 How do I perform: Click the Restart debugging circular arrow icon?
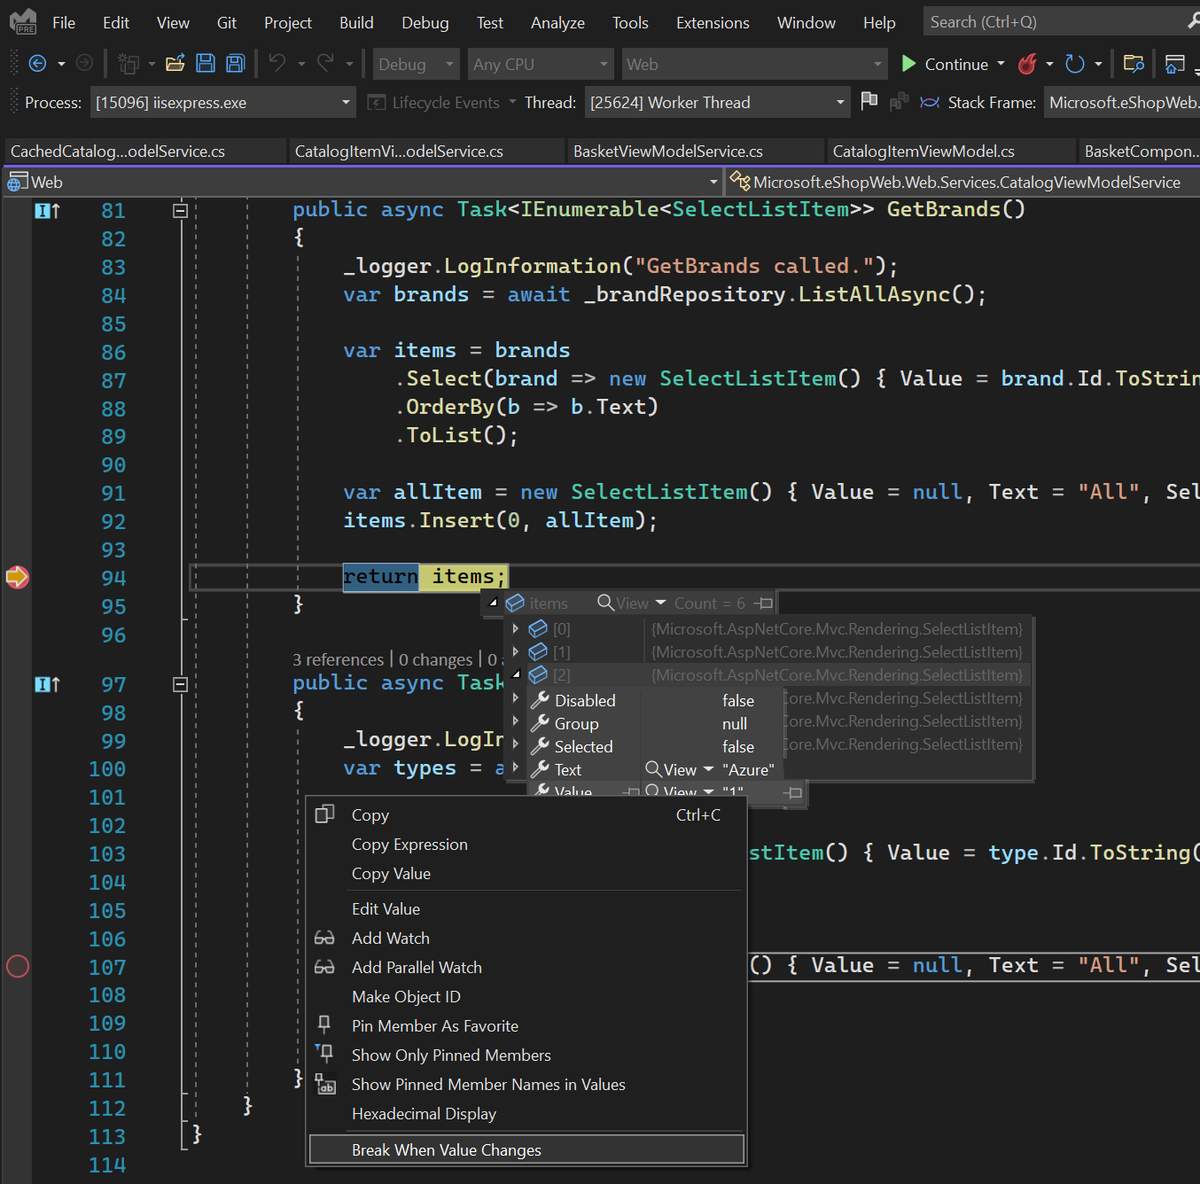tap(1075, 64)
